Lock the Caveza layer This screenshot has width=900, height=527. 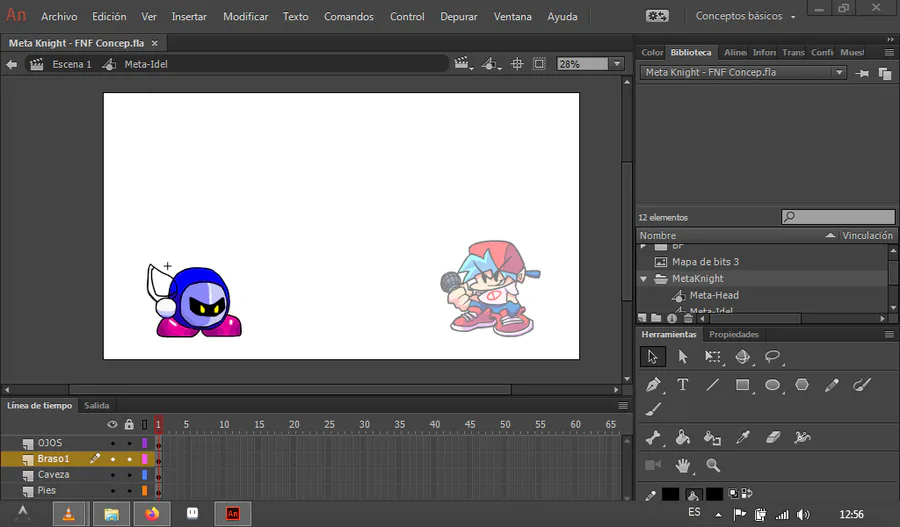point(130,475)
